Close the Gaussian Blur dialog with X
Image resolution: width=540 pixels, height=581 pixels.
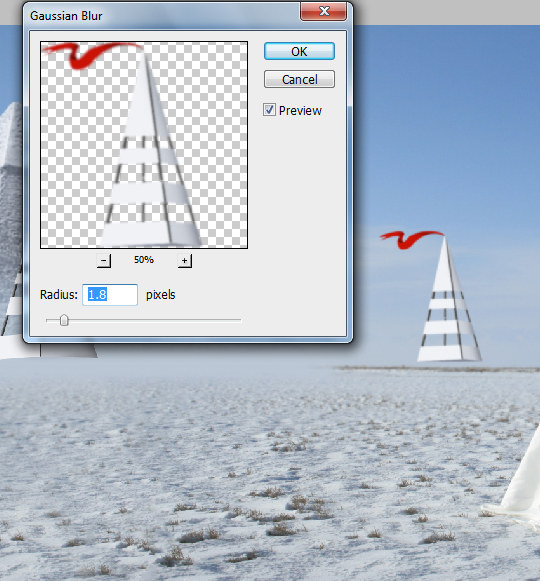[324, 11]
